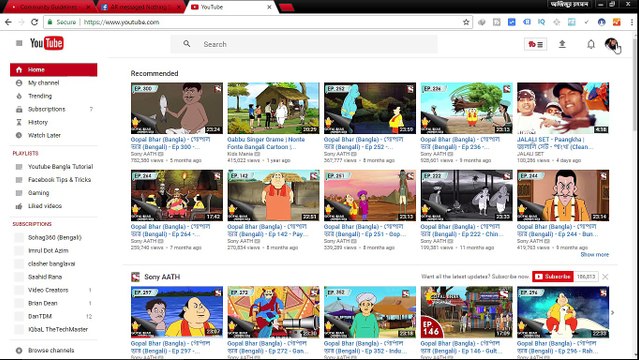Click Browse channels

(51, 350)
